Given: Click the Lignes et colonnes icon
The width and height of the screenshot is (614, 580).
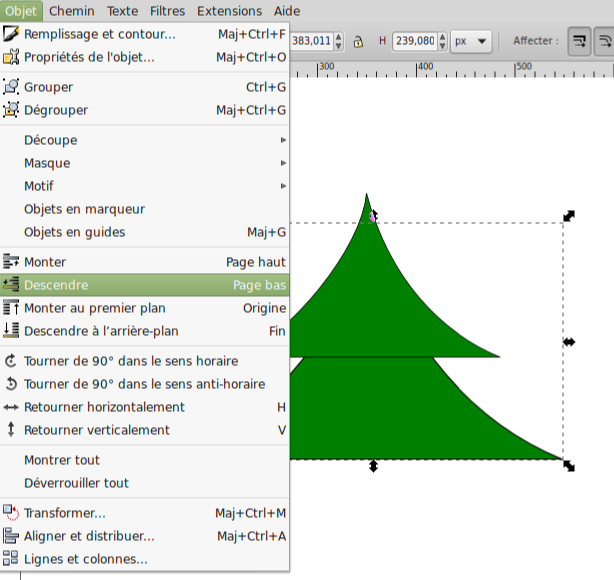Looking at the screenshot, I should tap(11, 558).
